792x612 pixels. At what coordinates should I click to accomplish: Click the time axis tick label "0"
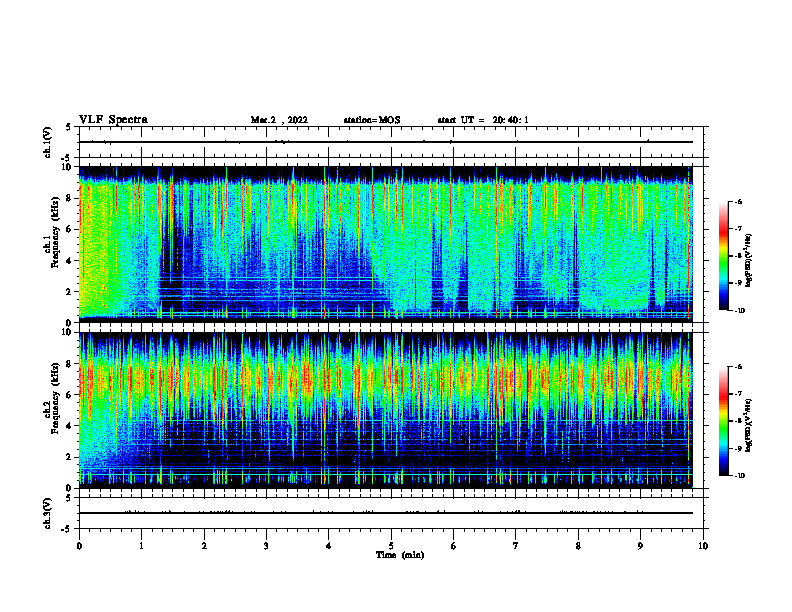pyautogui.click(x=79, y=546)
